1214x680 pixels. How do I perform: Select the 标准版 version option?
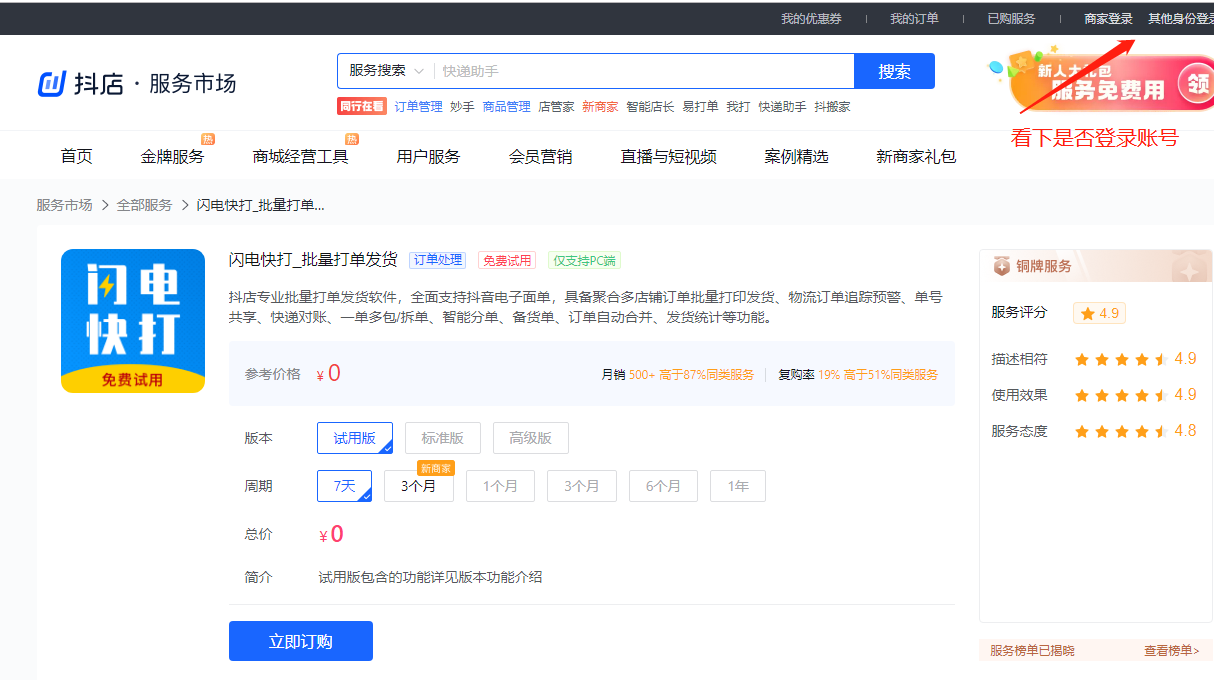[x=443, y=438]
